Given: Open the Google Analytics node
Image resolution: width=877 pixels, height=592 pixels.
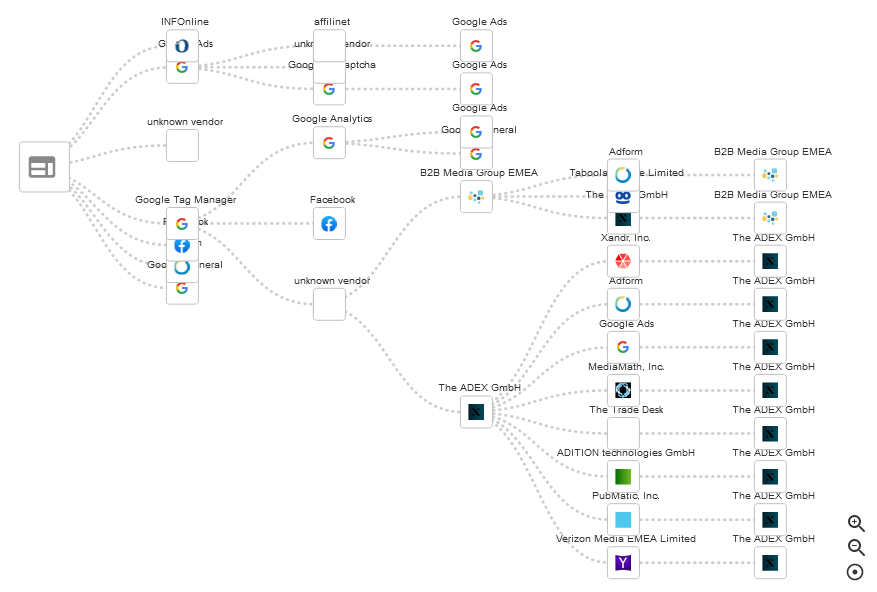Looking at the screenshot, I should click(329, 143).
